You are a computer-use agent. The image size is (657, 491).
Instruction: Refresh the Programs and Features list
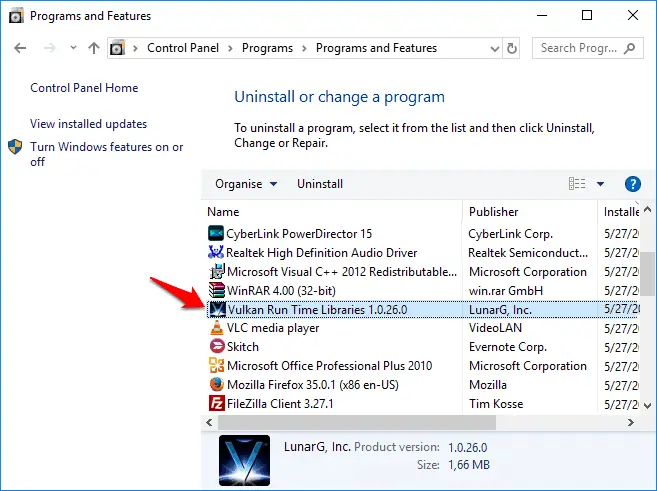click(511, 48)
